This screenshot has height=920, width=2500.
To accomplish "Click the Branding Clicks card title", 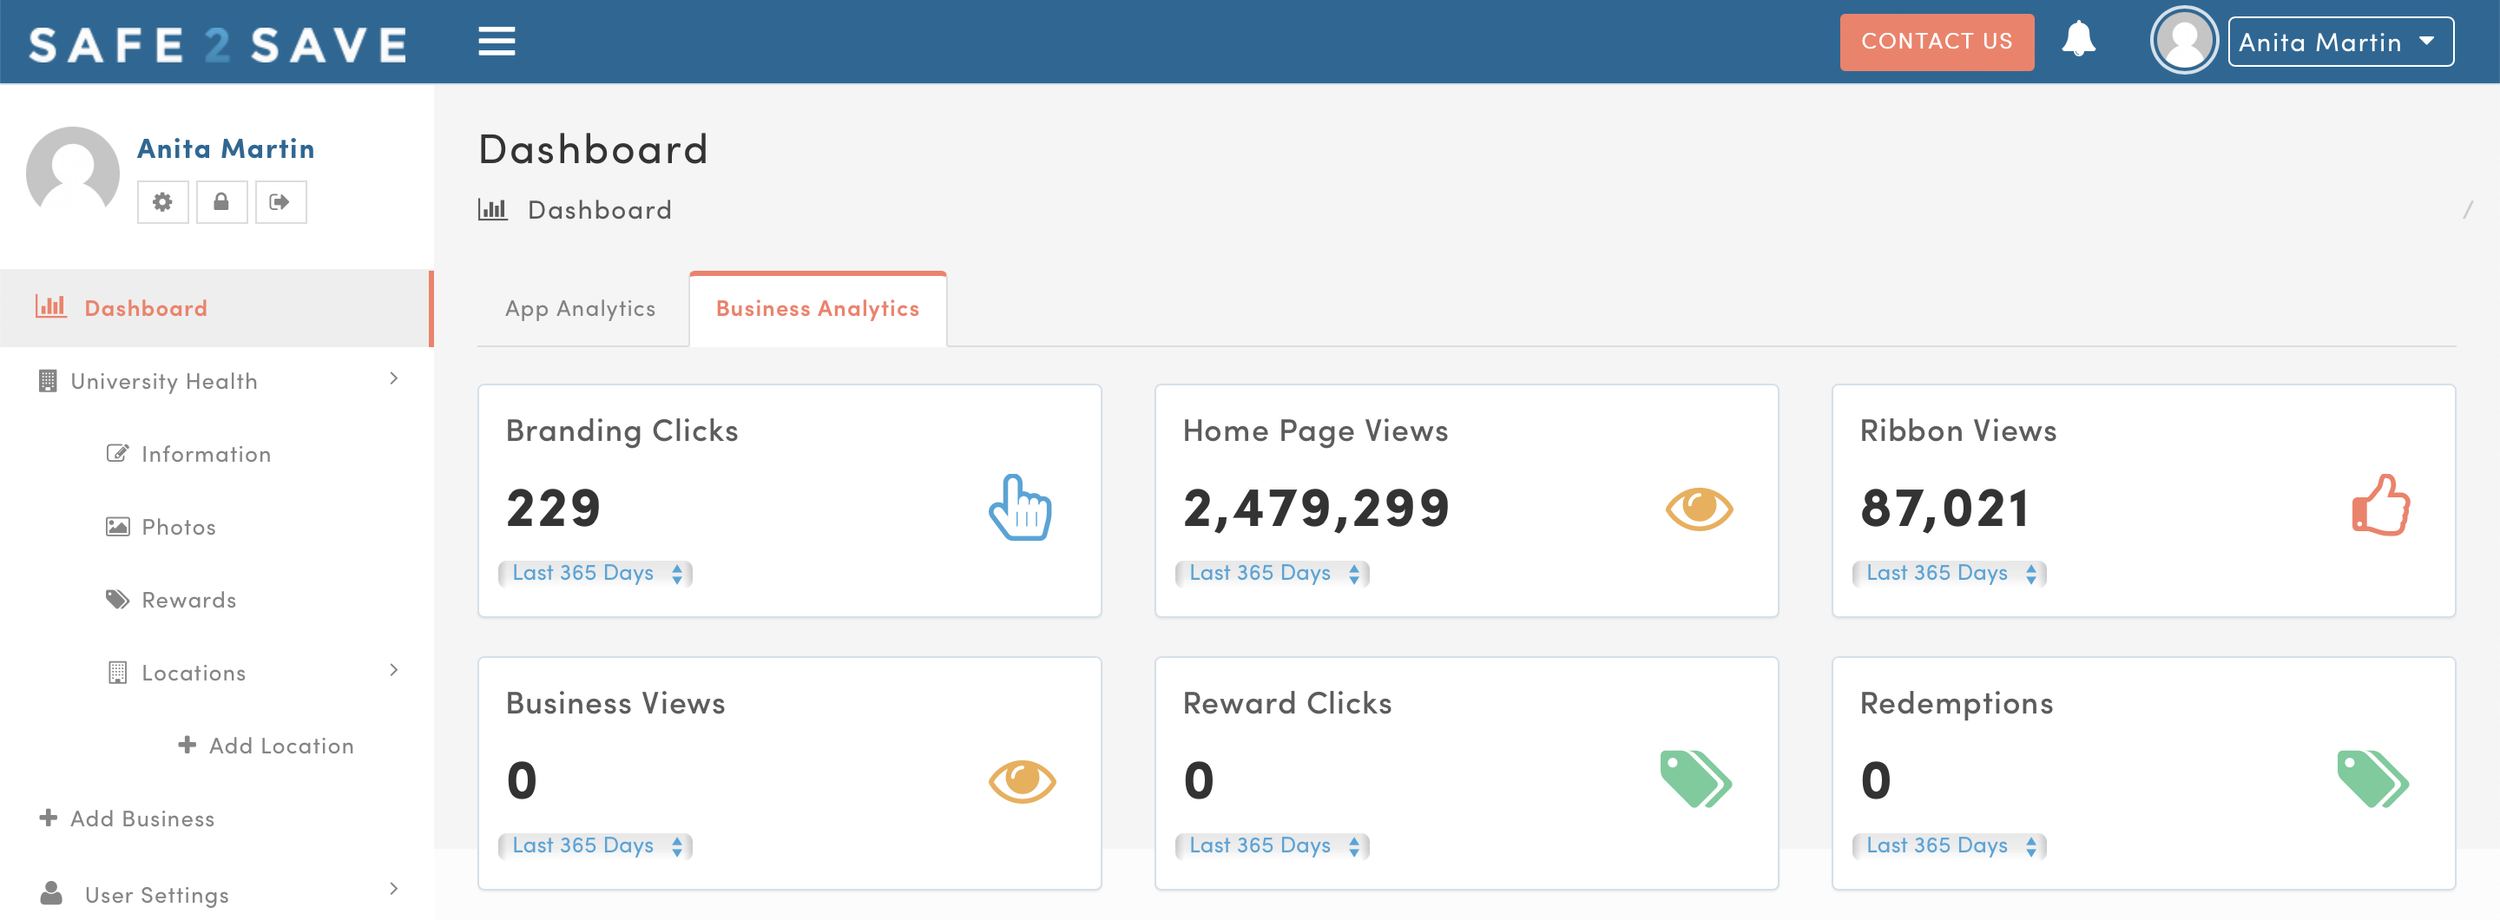I will [622, 431].
